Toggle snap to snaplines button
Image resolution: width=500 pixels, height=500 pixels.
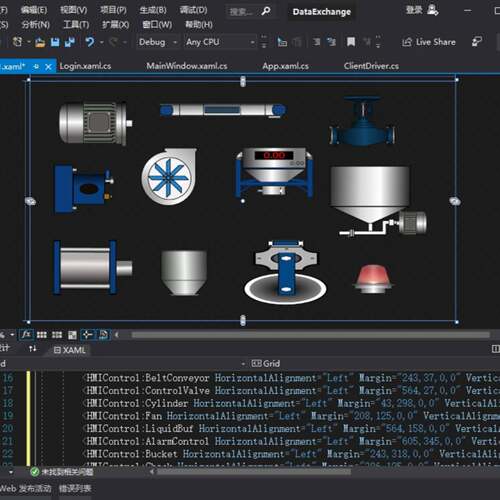click(88, 334)
